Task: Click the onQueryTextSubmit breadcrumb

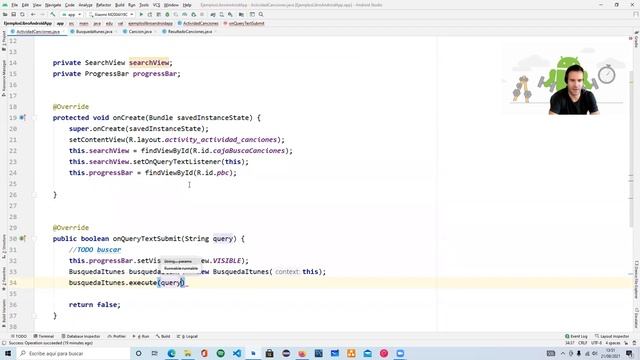Action: (x=244, y=23)
